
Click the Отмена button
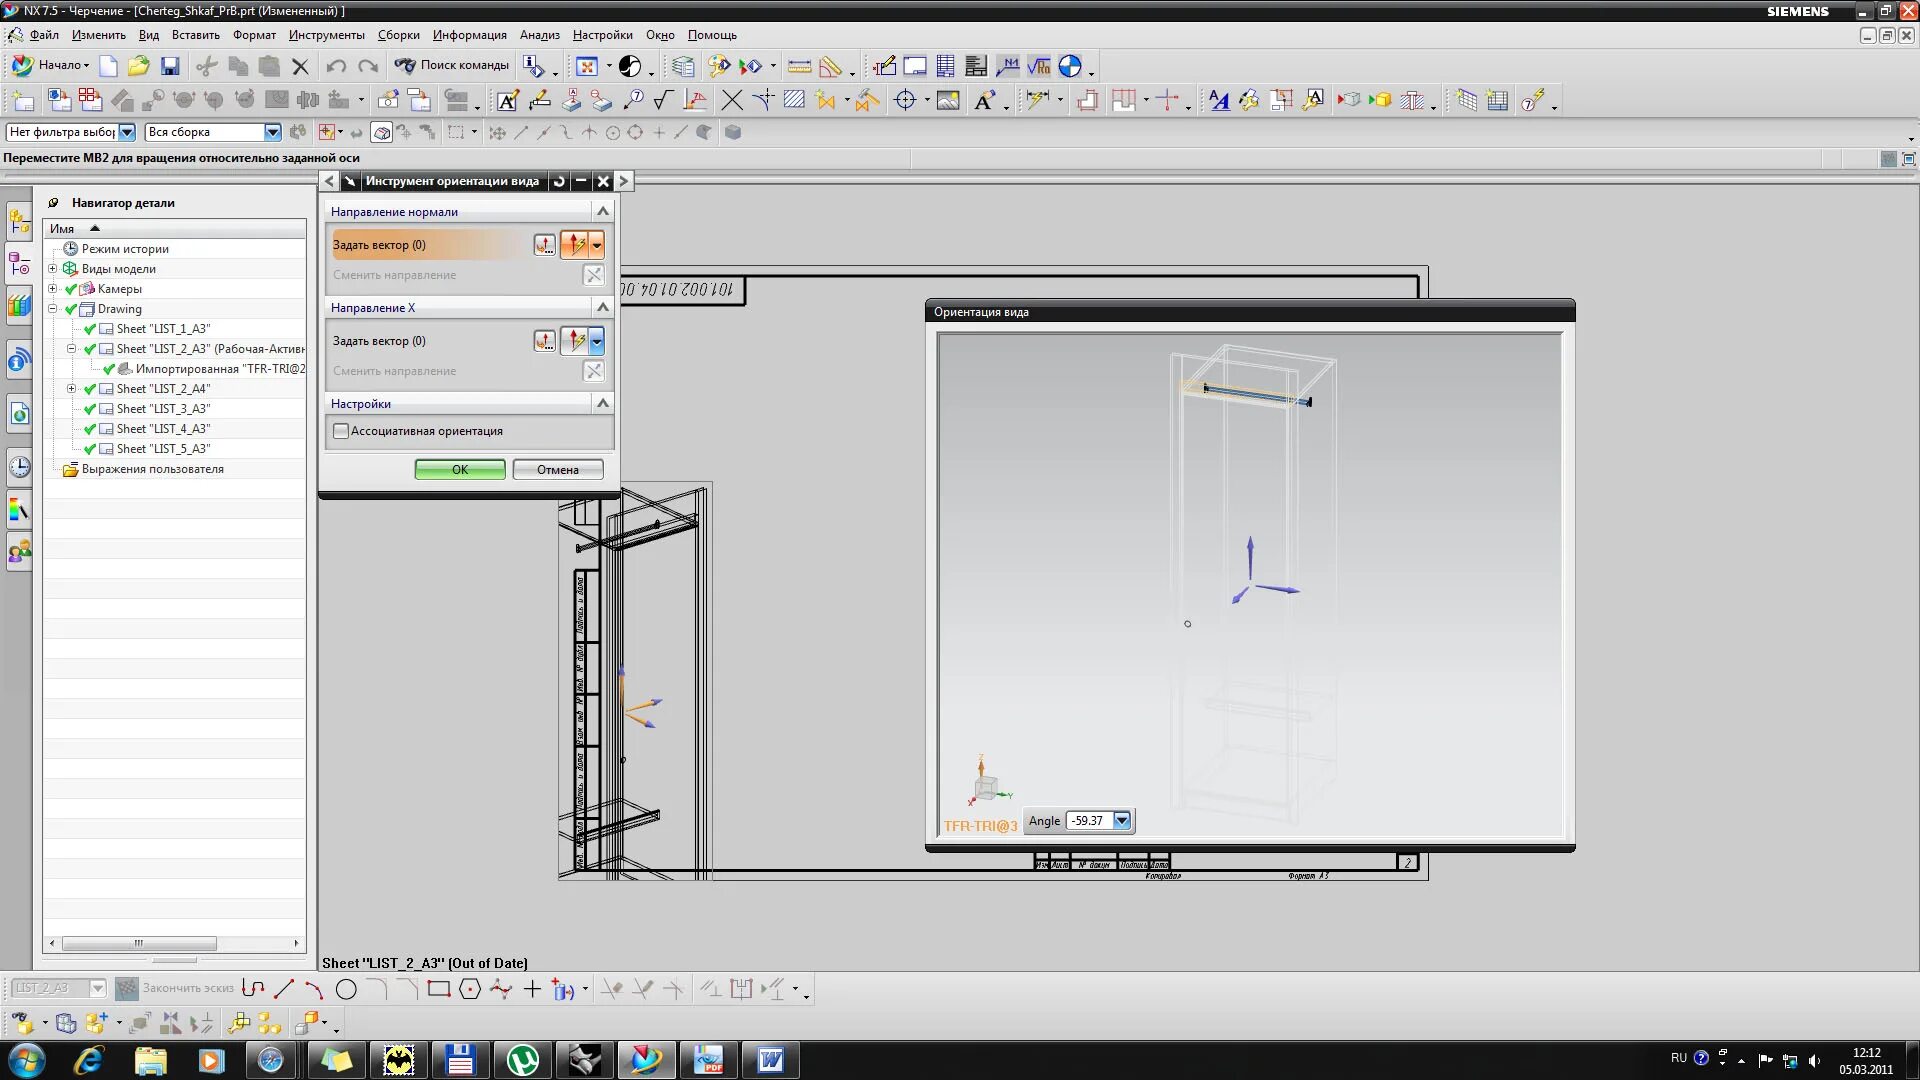click(x=557, y=470)
